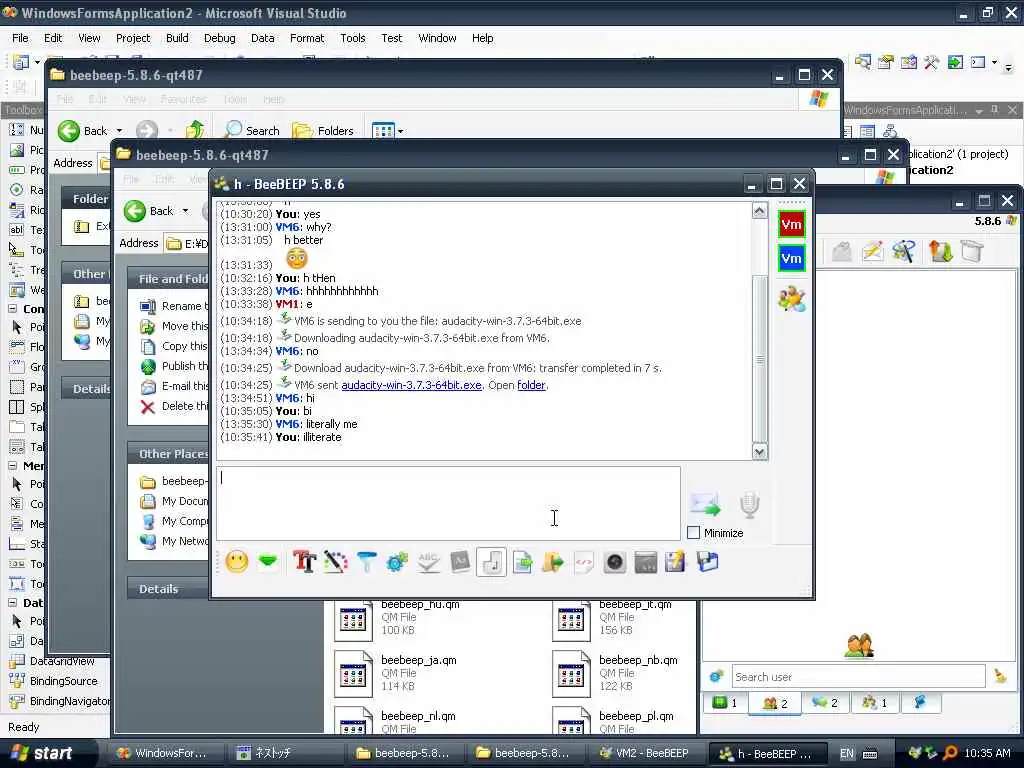Click the chat history scroll up arrow
The width and height of the screenshot is (1024, 768).
(x=760, y=211)
